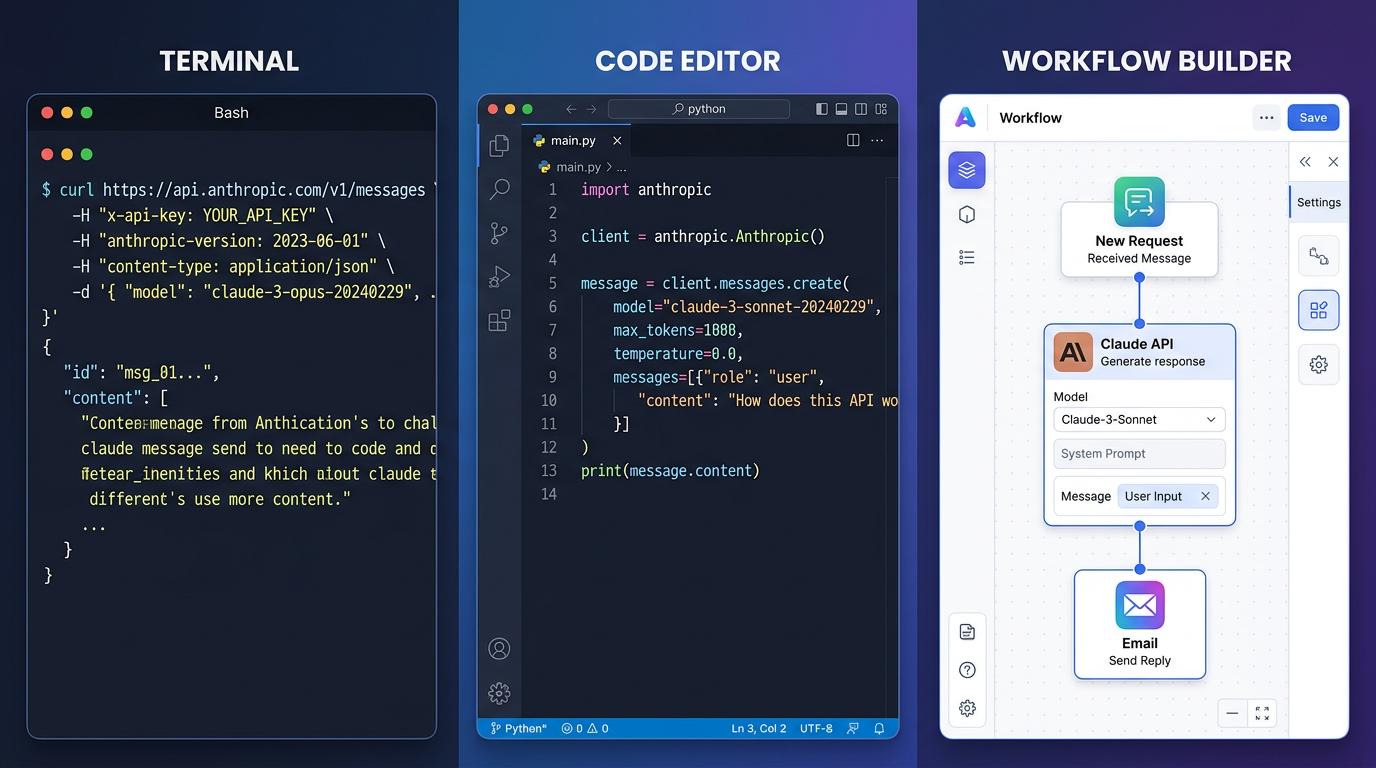The image size is (1376, 768).
Task: Open the branch indicator in status bar
Action: pyautogui.click(x=518, y=729)
